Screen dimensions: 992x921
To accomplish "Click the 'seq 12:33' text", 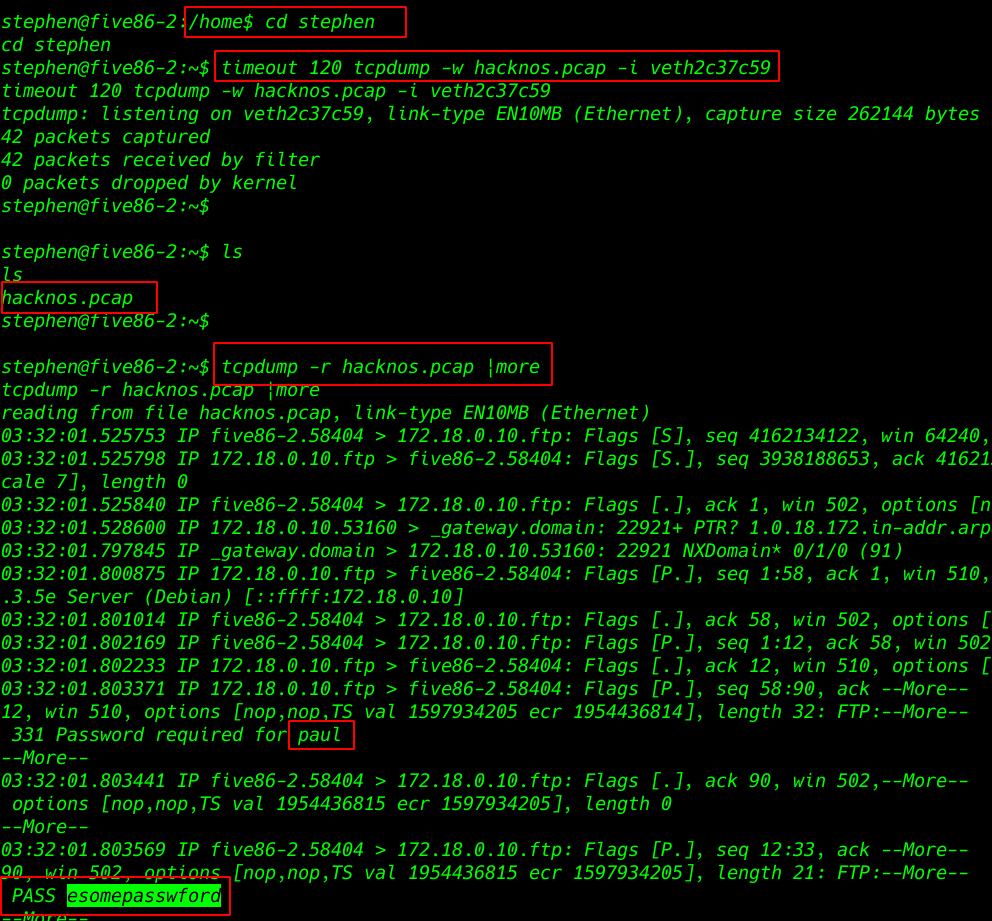I will [765, 850].
